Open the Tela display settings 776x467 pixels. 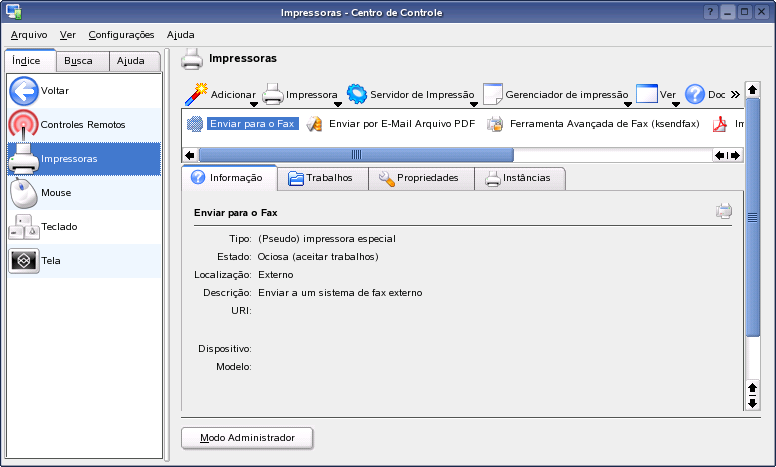[85, 261]
